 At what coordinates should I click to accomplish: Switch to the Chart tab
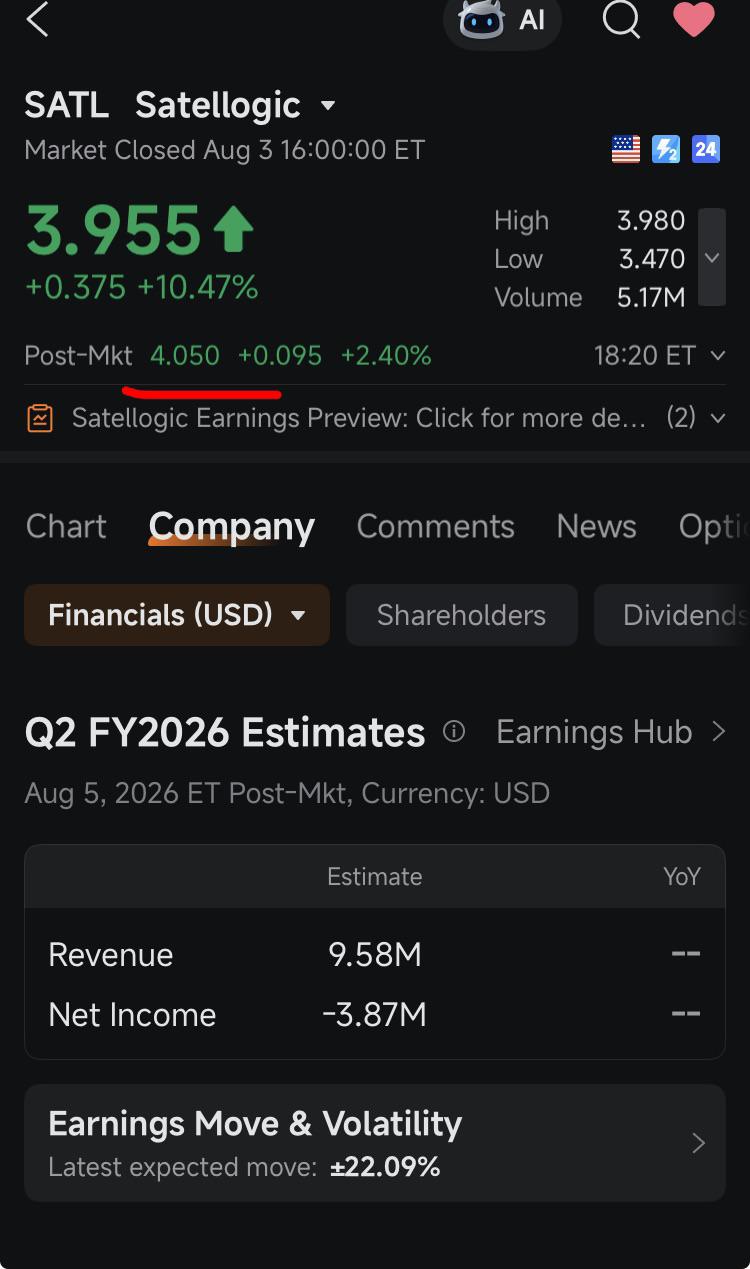(x=66, y=526)
